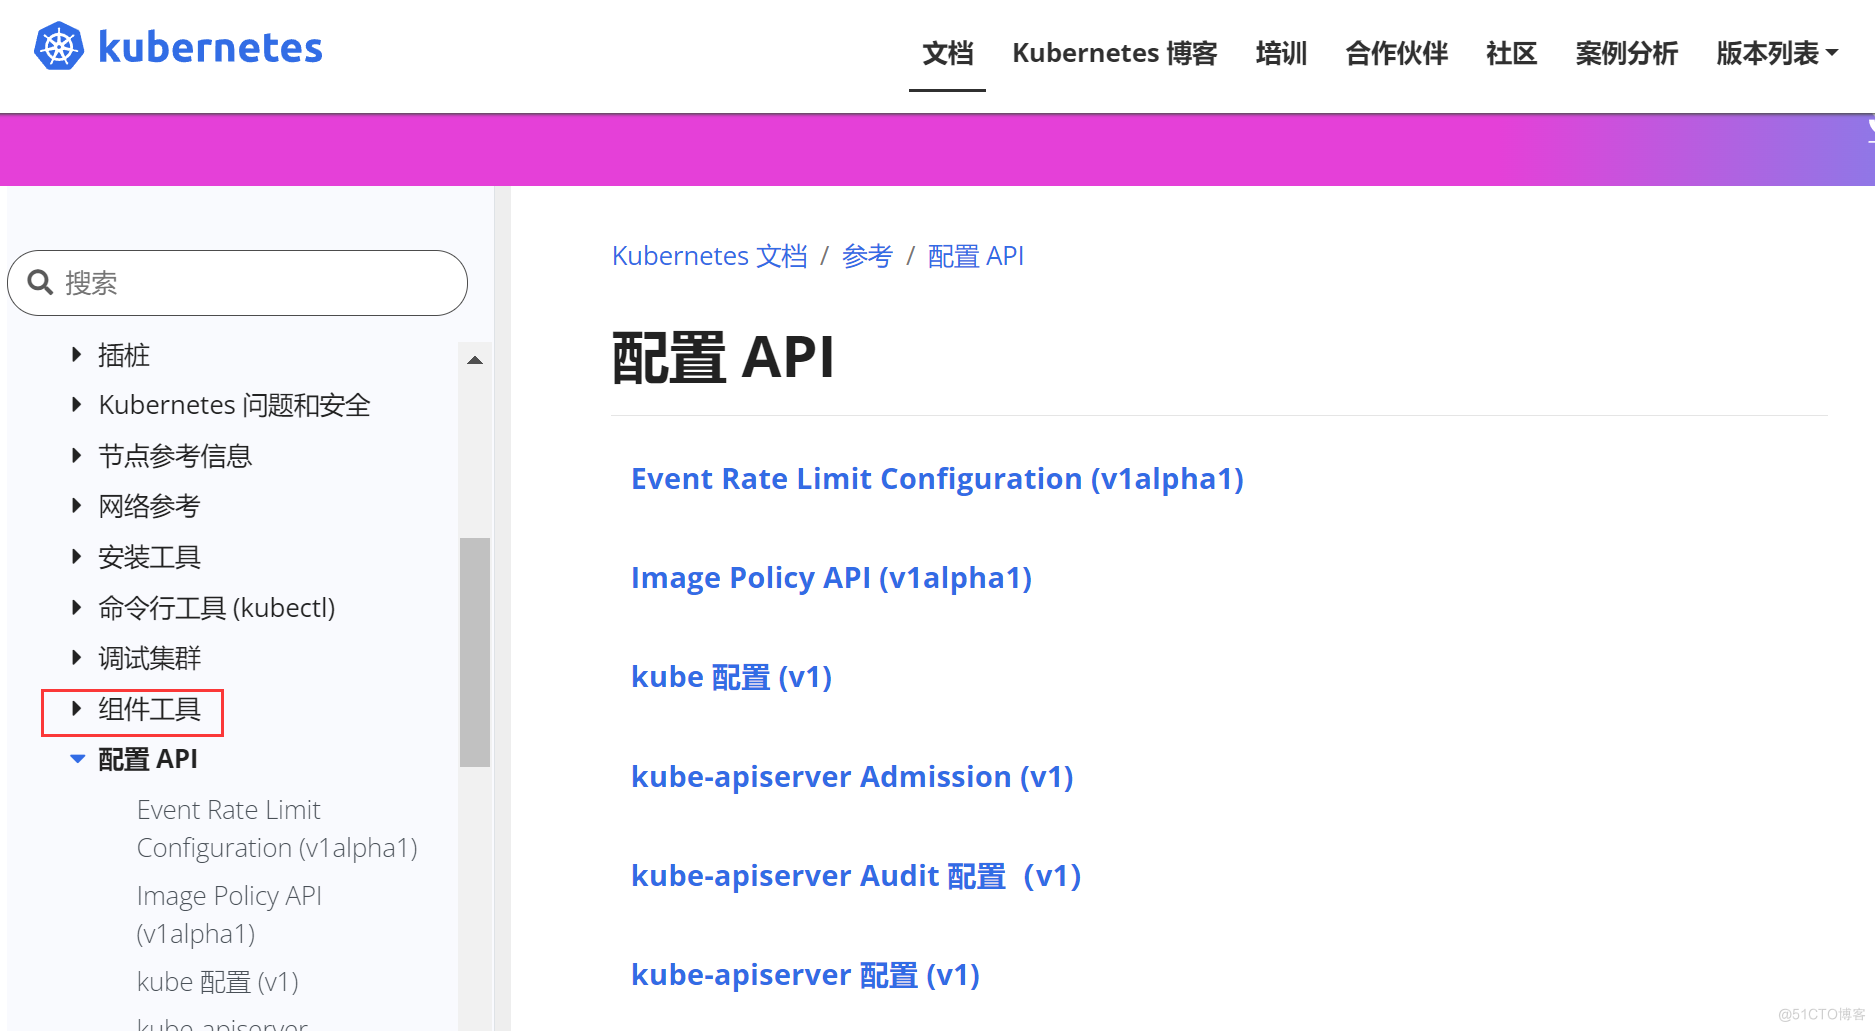Open sidebar Image Policy API (v1alpha1)

(x=229, y=914)
